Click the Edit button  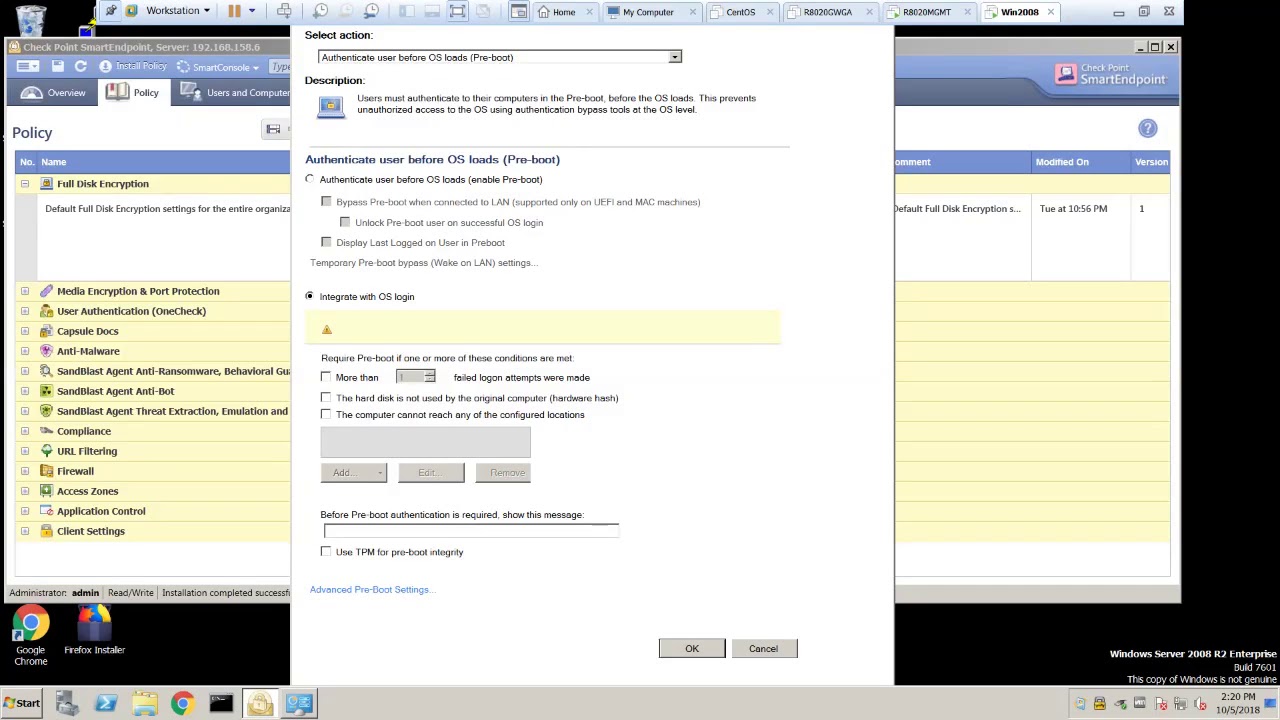(x=431, y=472)
